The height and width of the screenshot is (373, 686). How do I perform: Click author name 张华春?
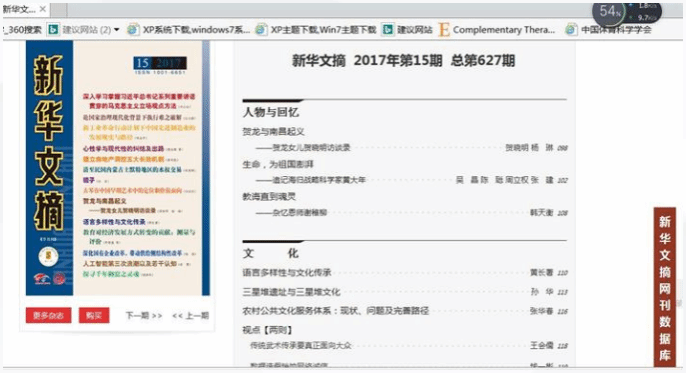point(542,311)
